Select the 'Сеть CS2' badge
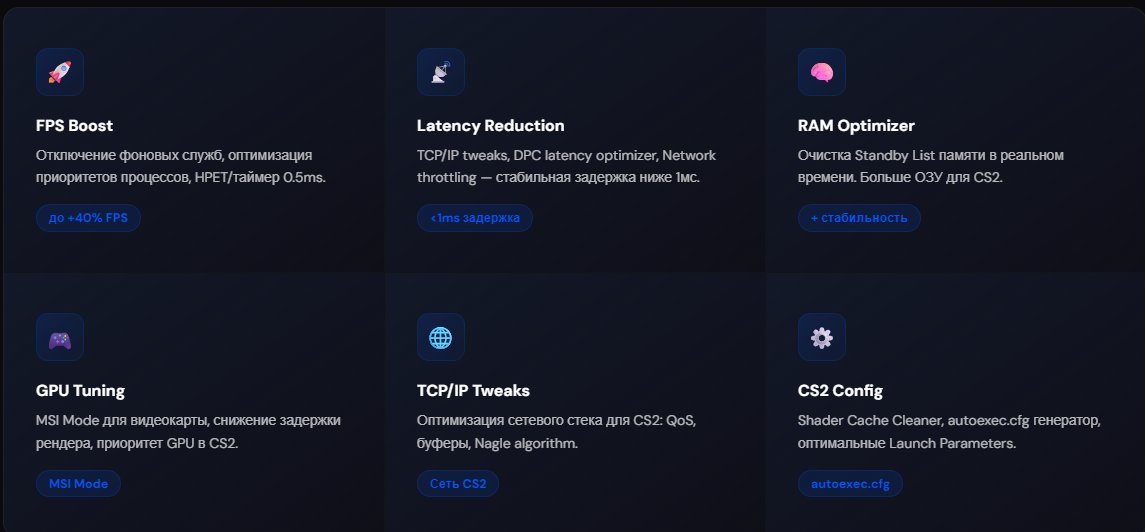This screenshot has height=532, width=1145. (458, 484)
